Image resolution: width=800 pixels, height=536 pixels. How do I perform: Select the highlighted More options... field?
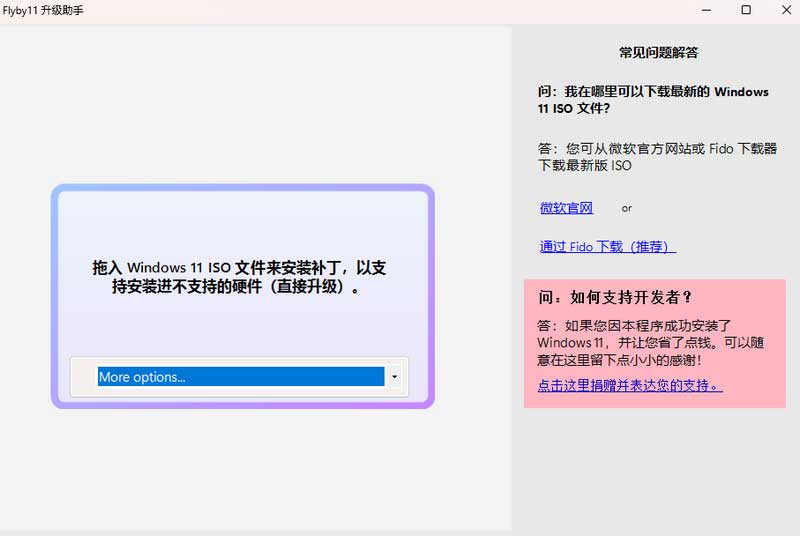pos(241,377)
